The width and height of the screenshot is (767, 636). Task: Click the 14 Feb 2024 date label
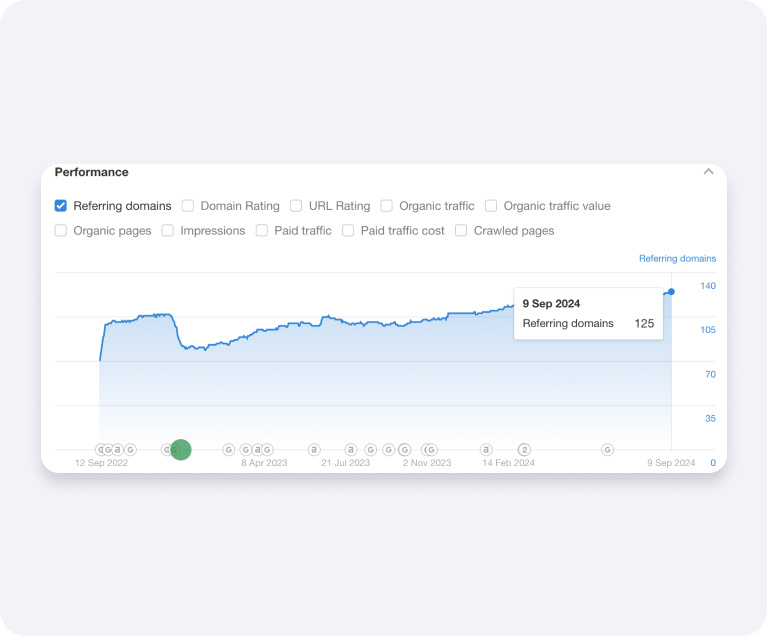tap(508, 463)
